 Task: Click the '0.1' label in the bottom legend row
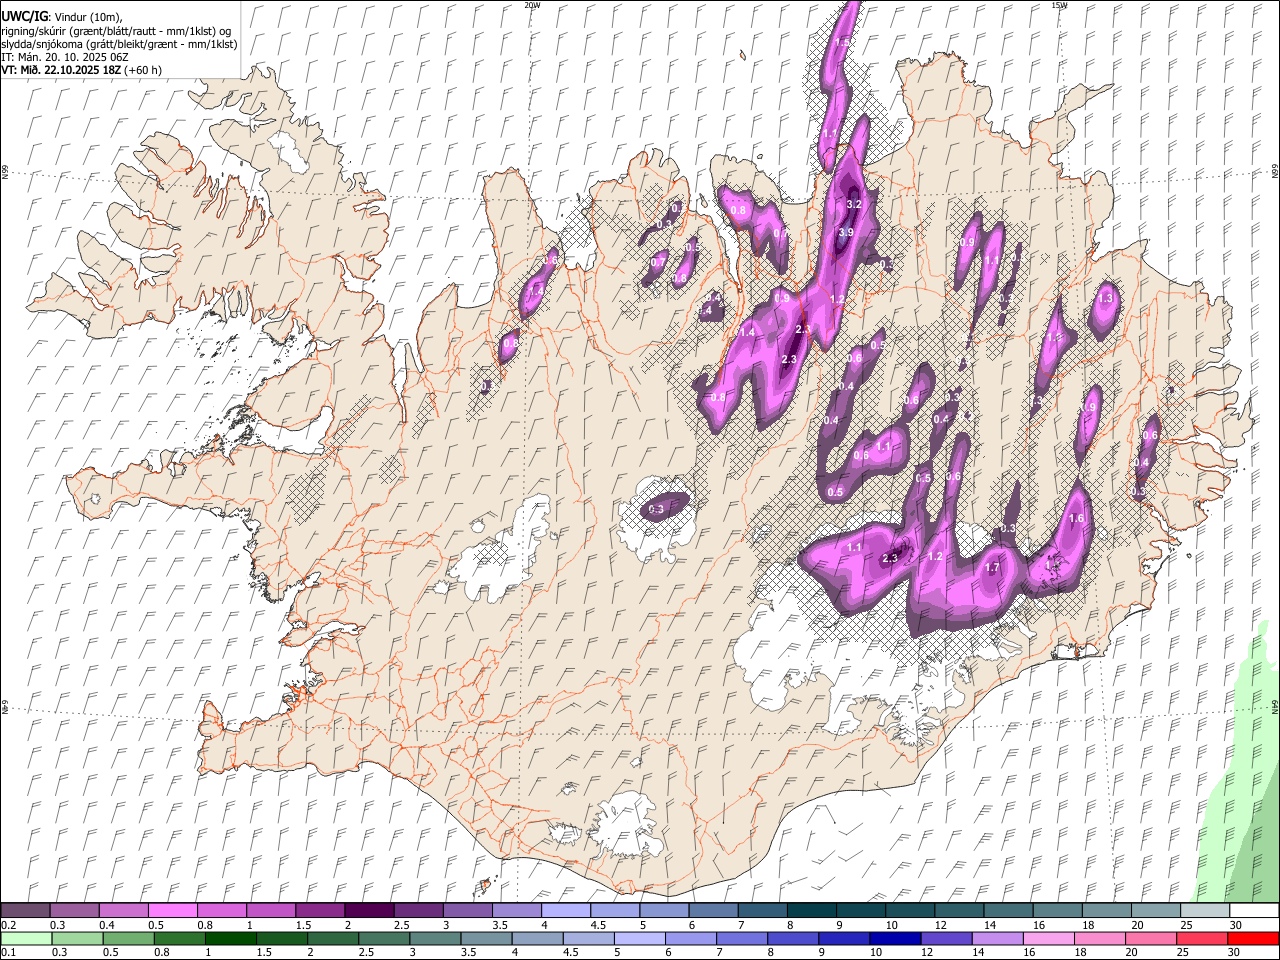(x=9, y=952)
